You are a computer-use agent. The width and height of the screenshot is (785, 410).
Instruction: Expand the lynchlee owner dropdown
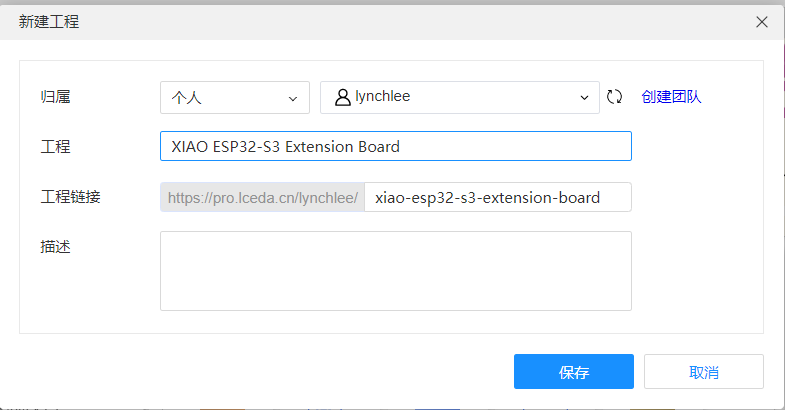click(x=460, y=97)
